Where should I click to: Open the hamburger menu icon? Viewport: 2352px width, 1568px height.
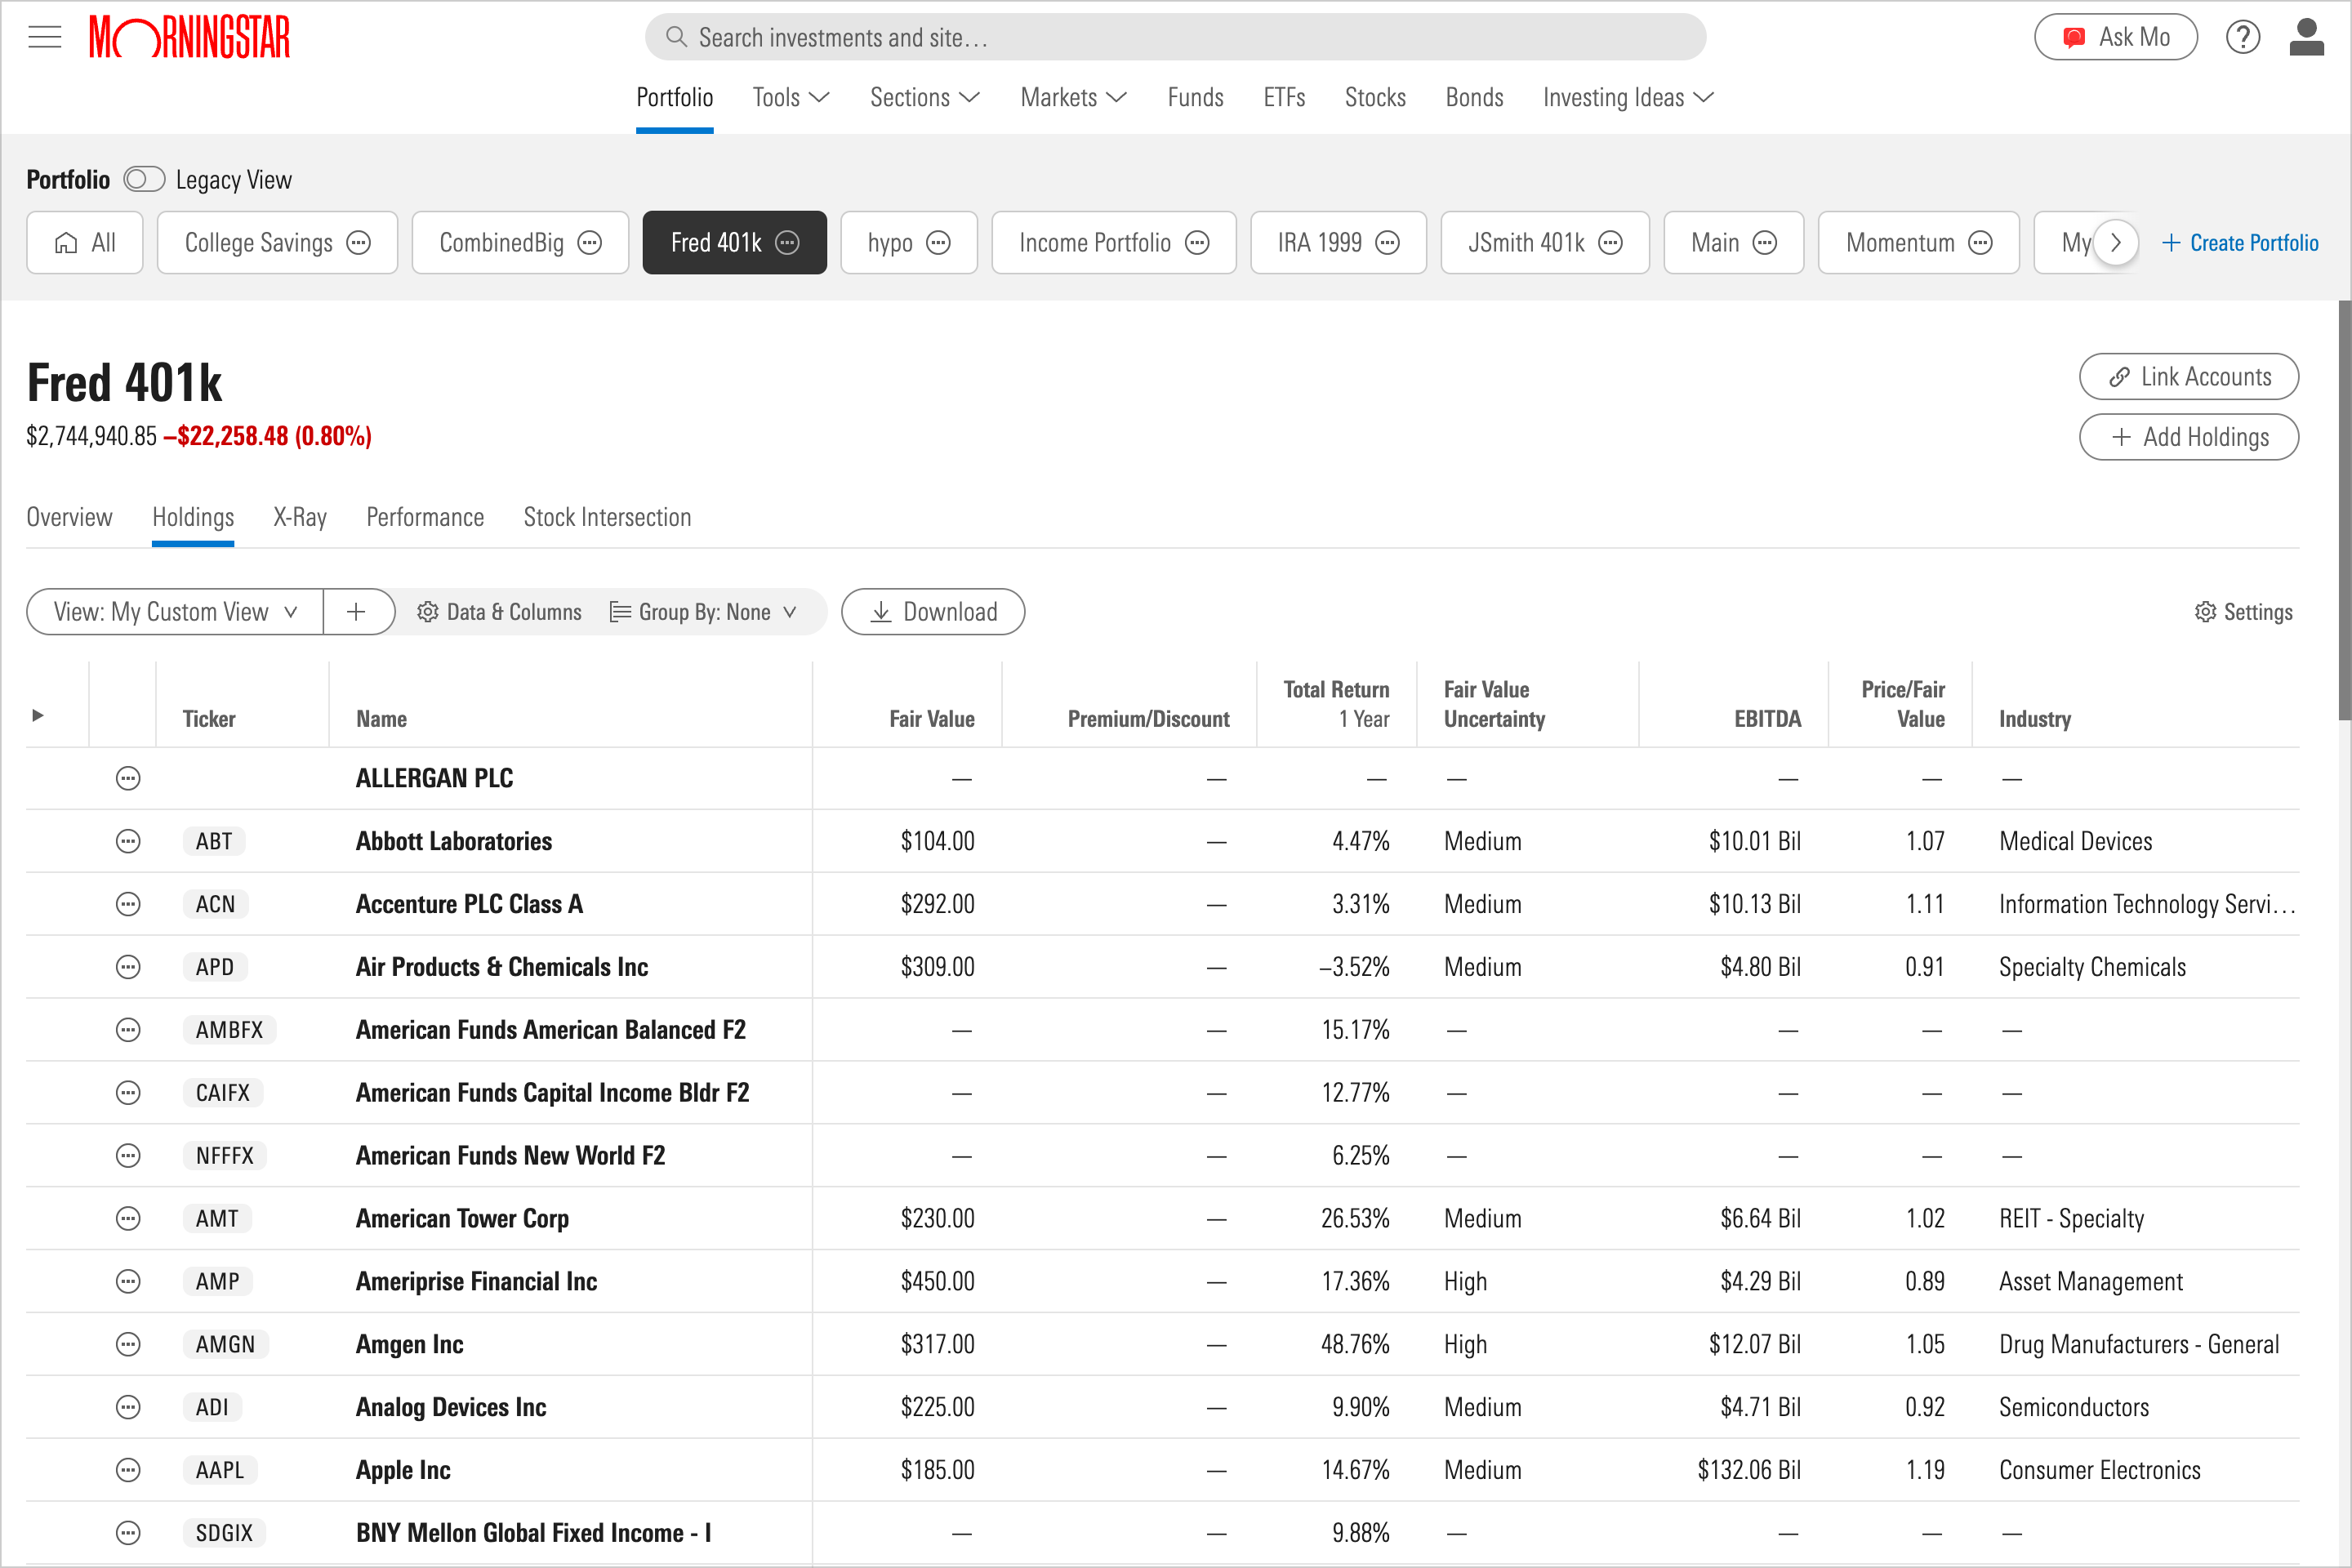(45, 38)
